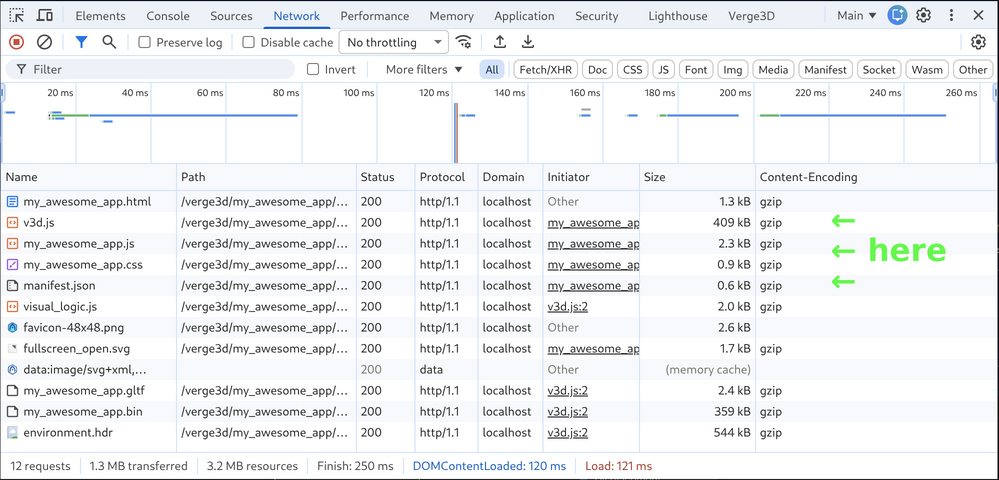Activate the inspect element picker icon

tap(17, 15)
